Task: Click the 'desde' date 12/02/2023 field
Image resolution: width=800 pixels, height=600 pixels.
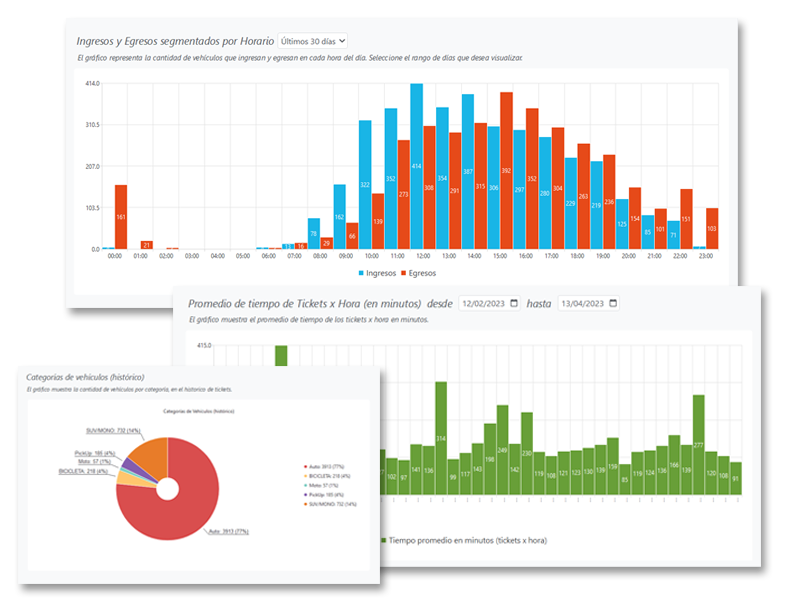Action: (484, 303)
